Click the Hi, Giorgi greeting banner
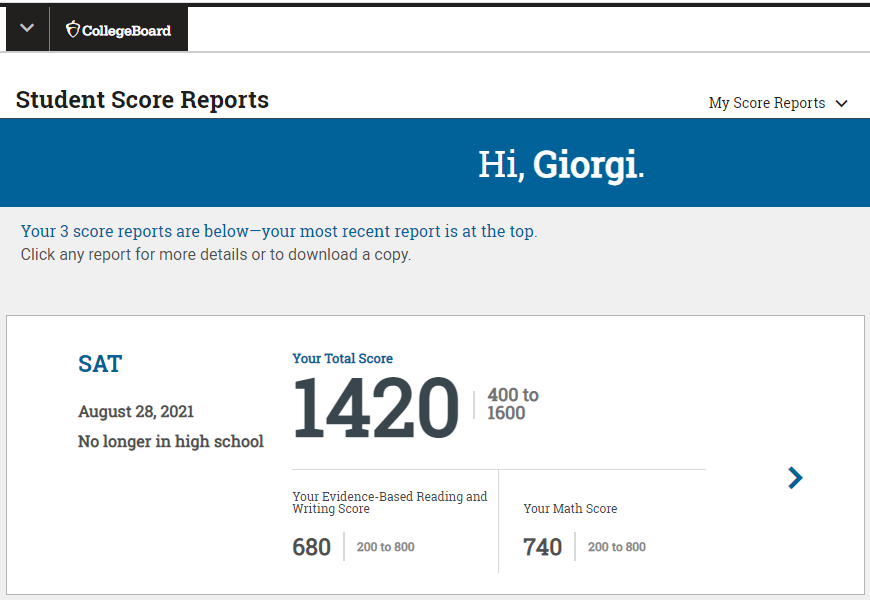The width and height of the screenshot is (870, 600). [560, 164]
